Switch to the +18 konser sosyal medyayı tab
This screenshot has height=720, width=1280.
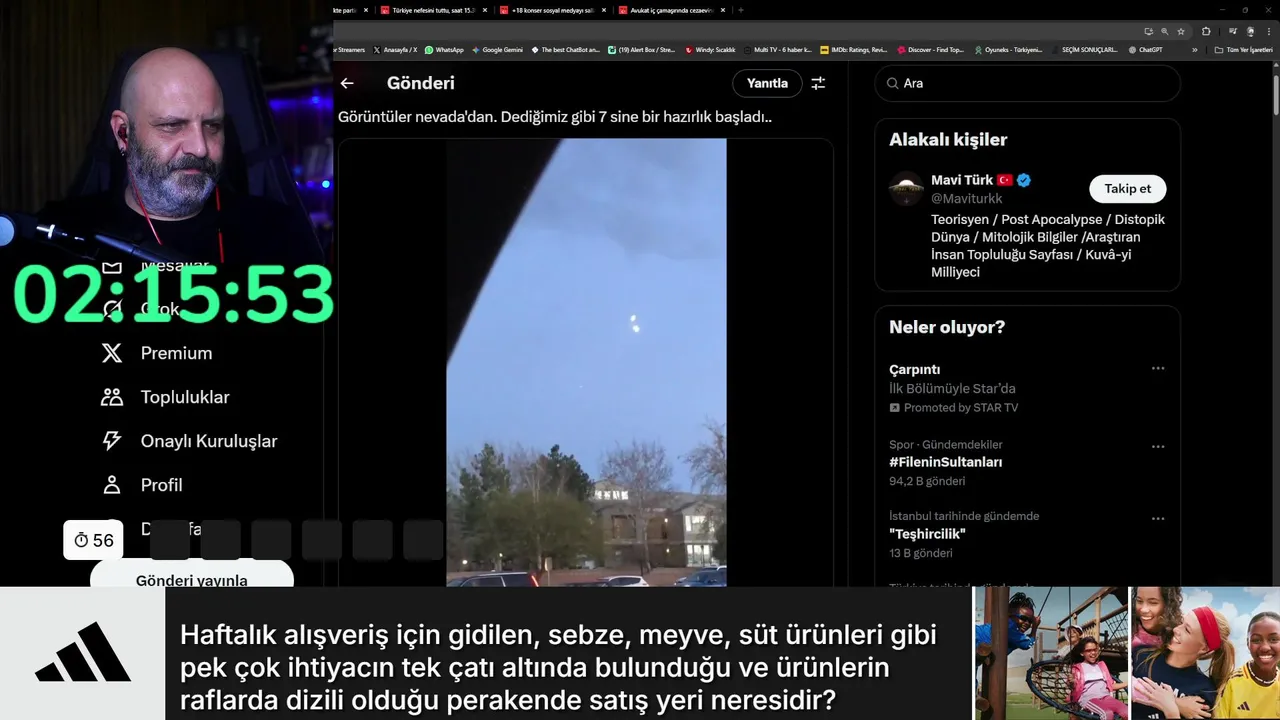pos(553,10)
